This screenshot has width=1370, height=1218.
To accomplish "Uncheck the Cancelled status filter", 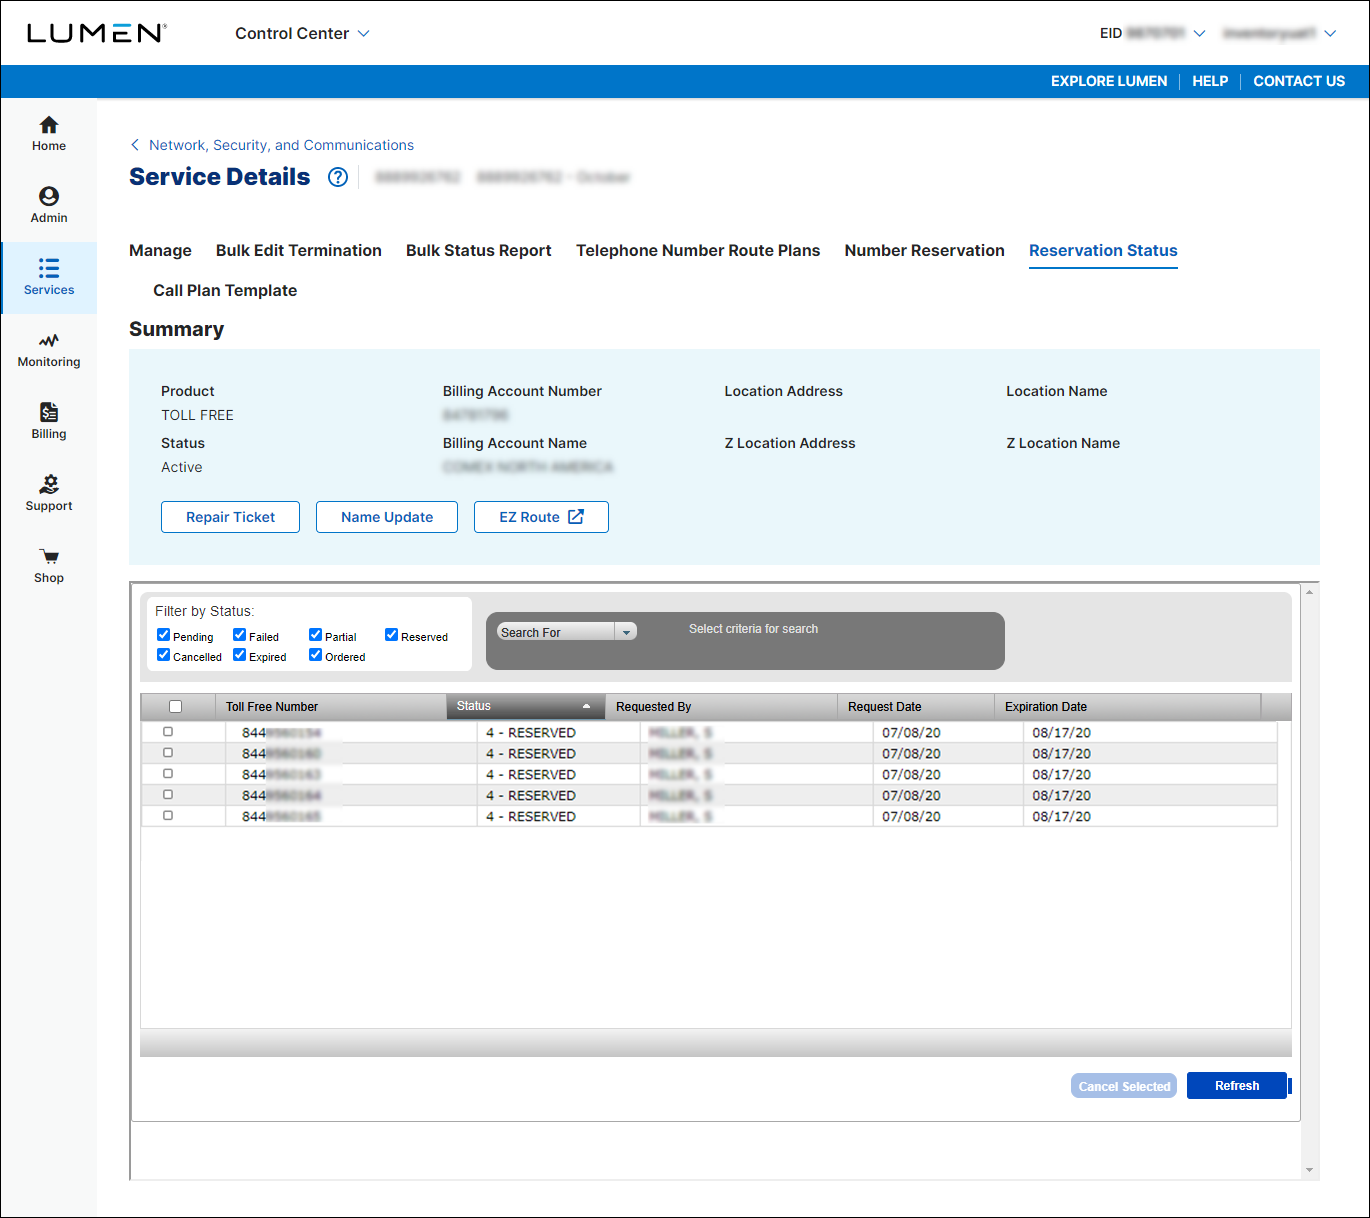I will coord(163,655).
